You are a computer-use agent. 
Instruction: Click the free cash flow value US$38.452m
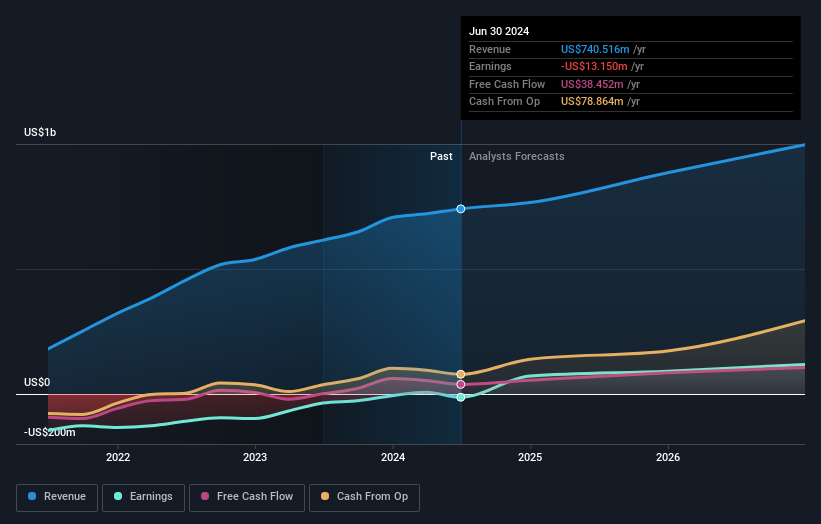click(592, 84)
